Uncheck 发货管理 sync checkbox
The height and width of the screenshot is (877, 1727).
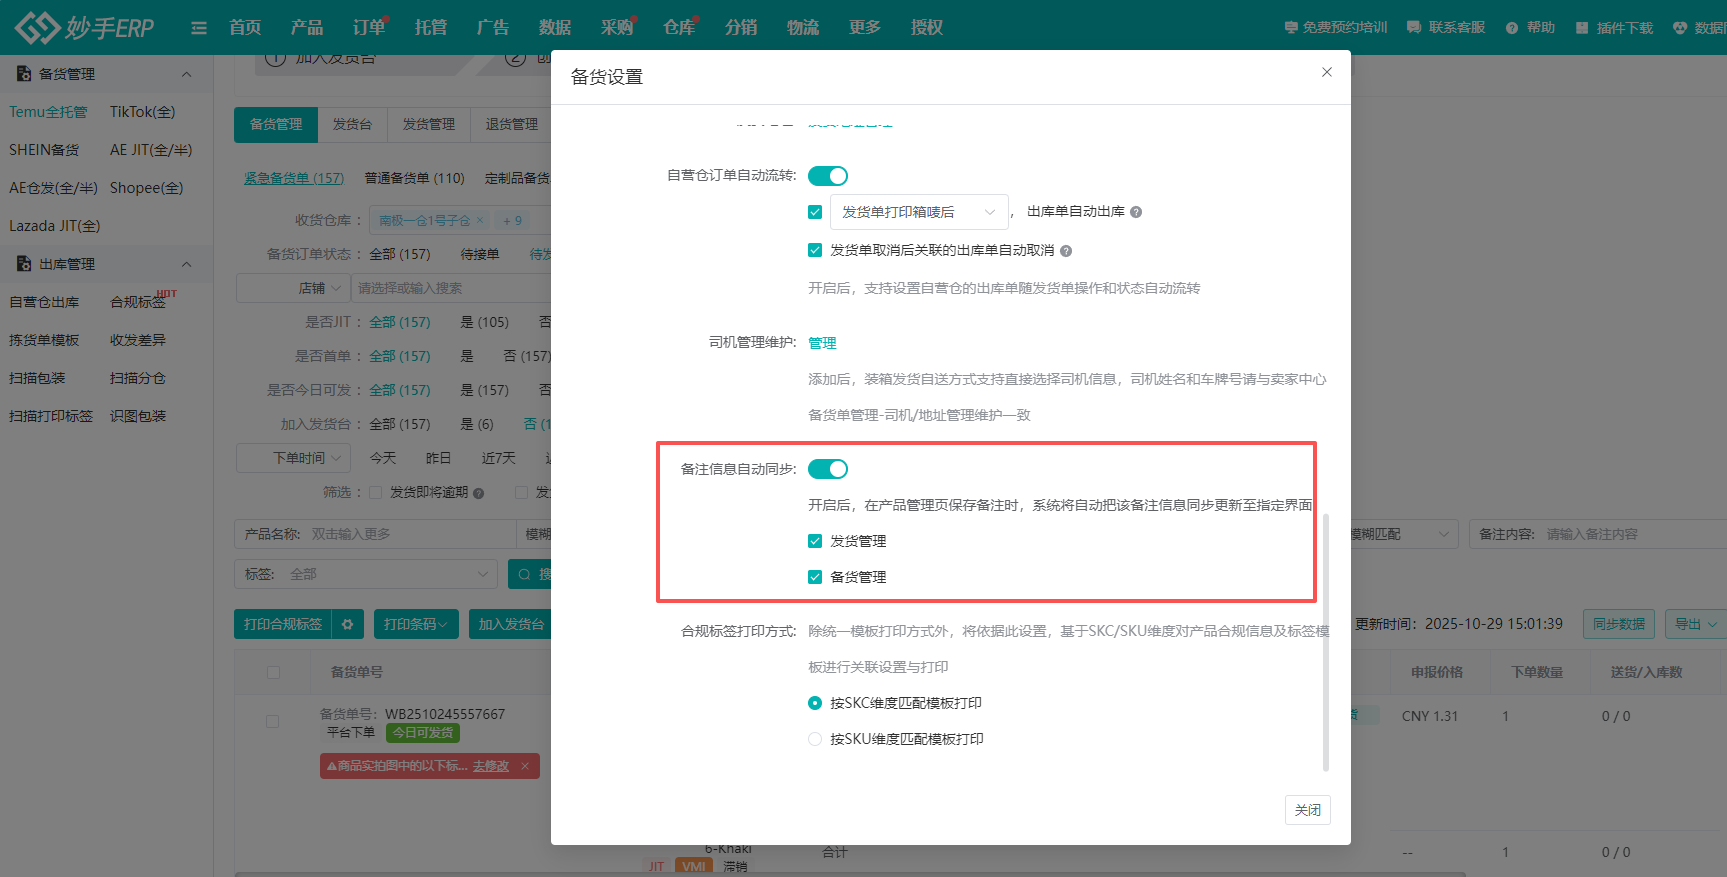815,541
